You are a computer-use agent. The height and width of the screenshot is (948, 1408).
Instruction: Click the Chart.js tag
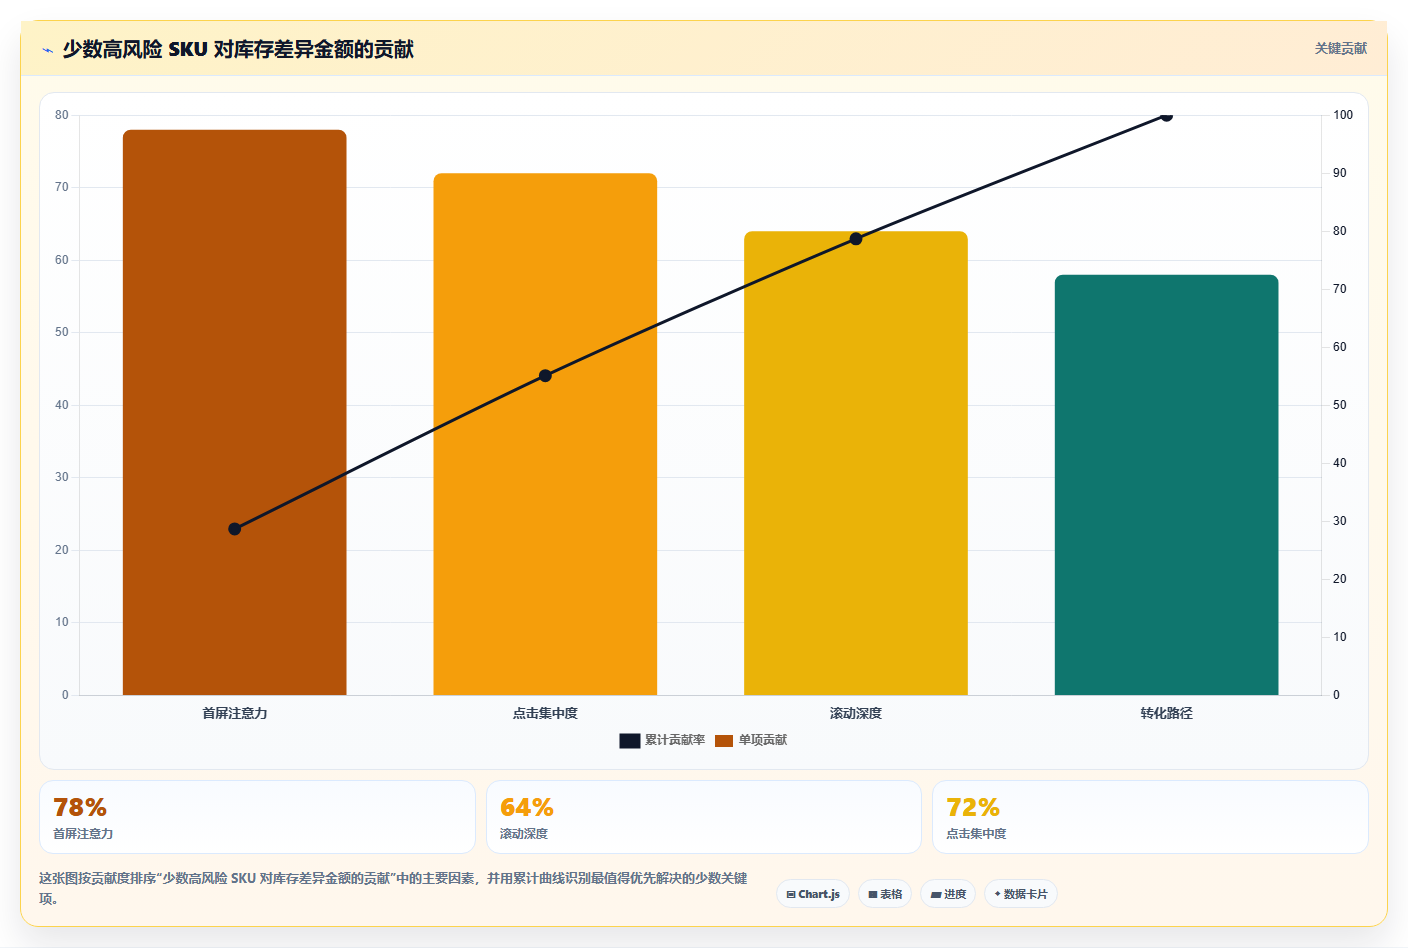point(813,894)
